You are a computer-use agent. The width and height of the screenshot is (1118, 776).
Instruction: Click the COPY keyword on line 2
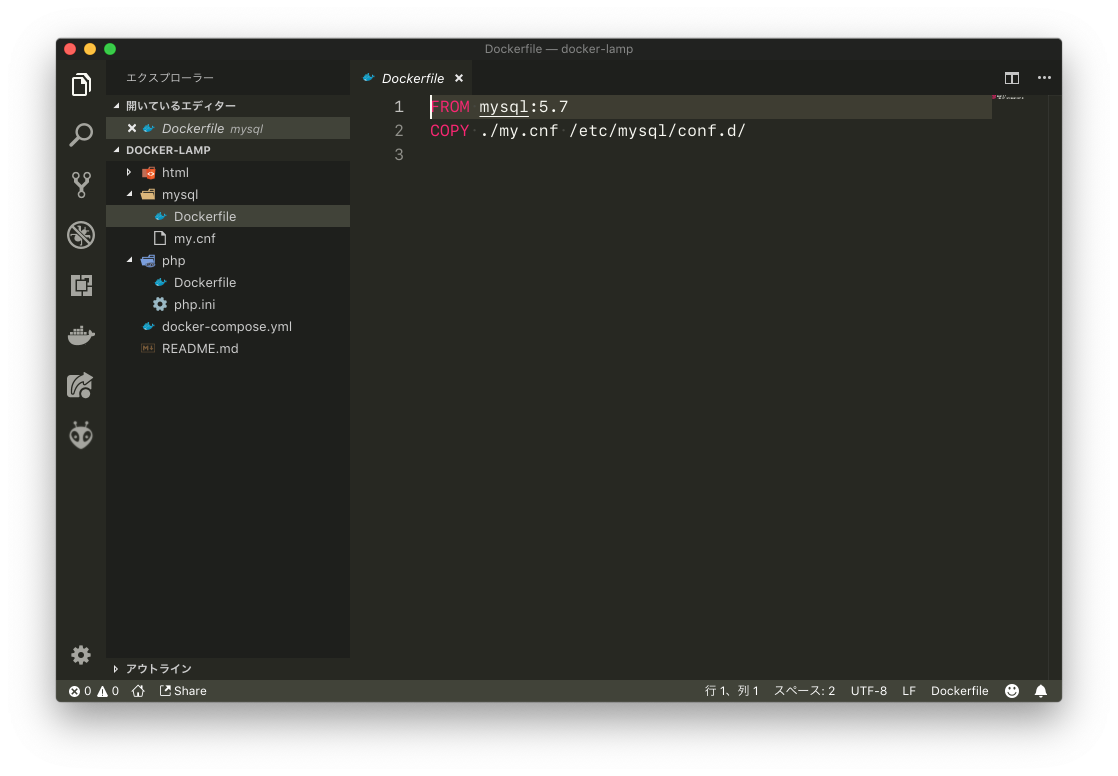(x=449, y=131)
